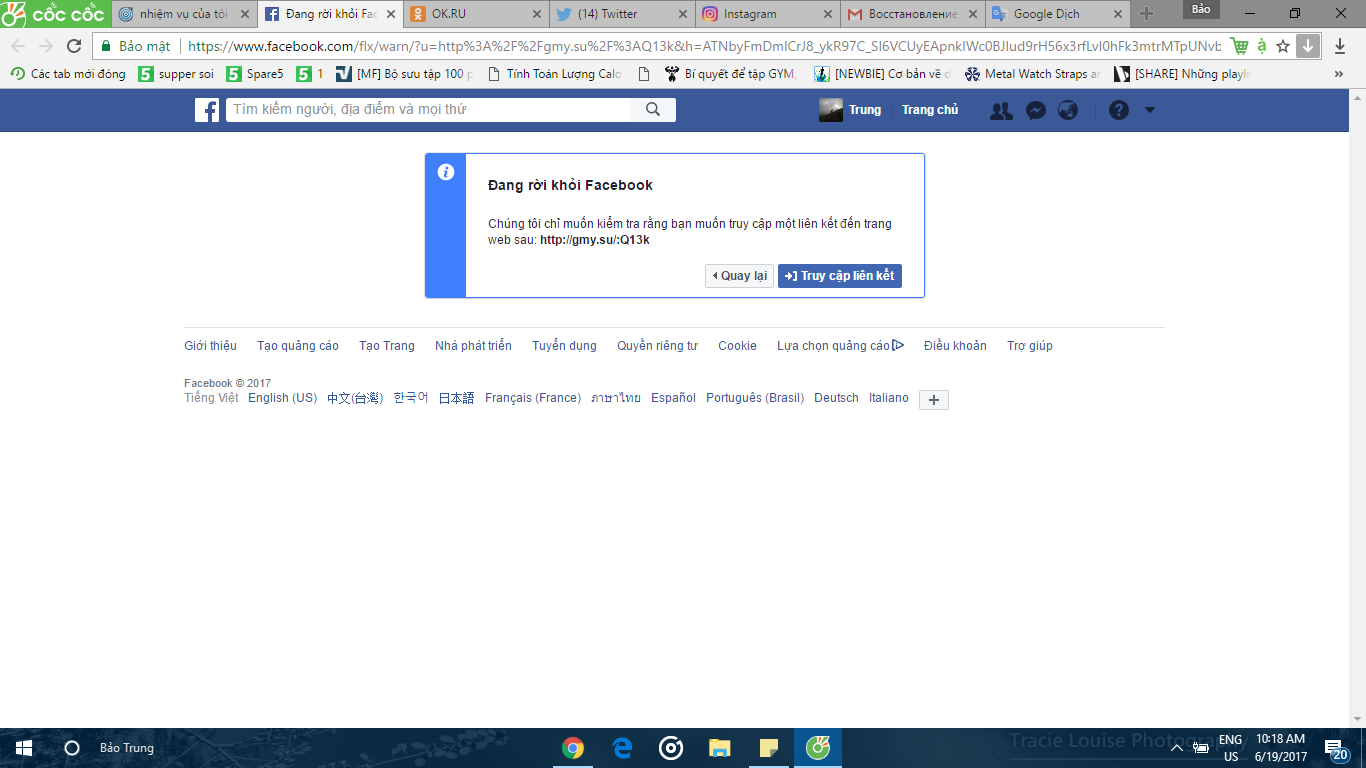Open Microsoft Edge from the taskbar

pyautogui.click(x=622, y=748)
